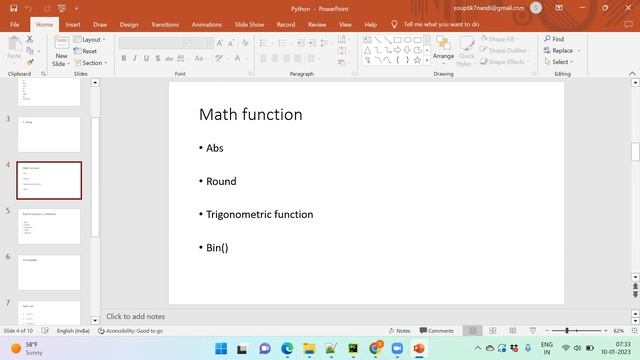This screenshot has height=360, width=640.
Task: Click Zoom In plus button
Action: (606, 331)
